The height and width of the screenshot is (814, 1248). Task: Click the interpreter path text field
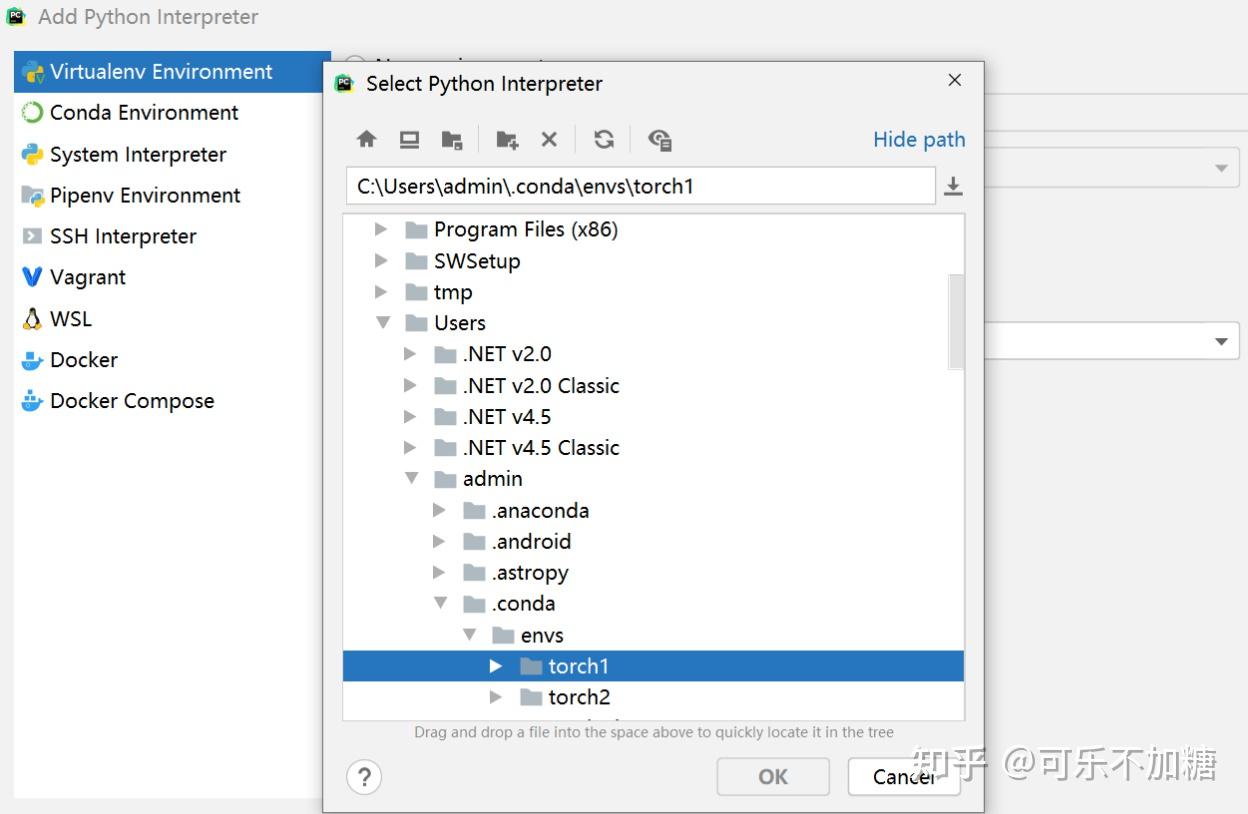pos(641,186)
